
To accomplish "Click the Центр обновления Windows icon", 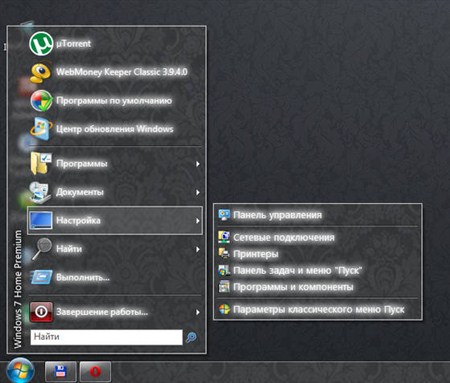I will pos(41,129).
